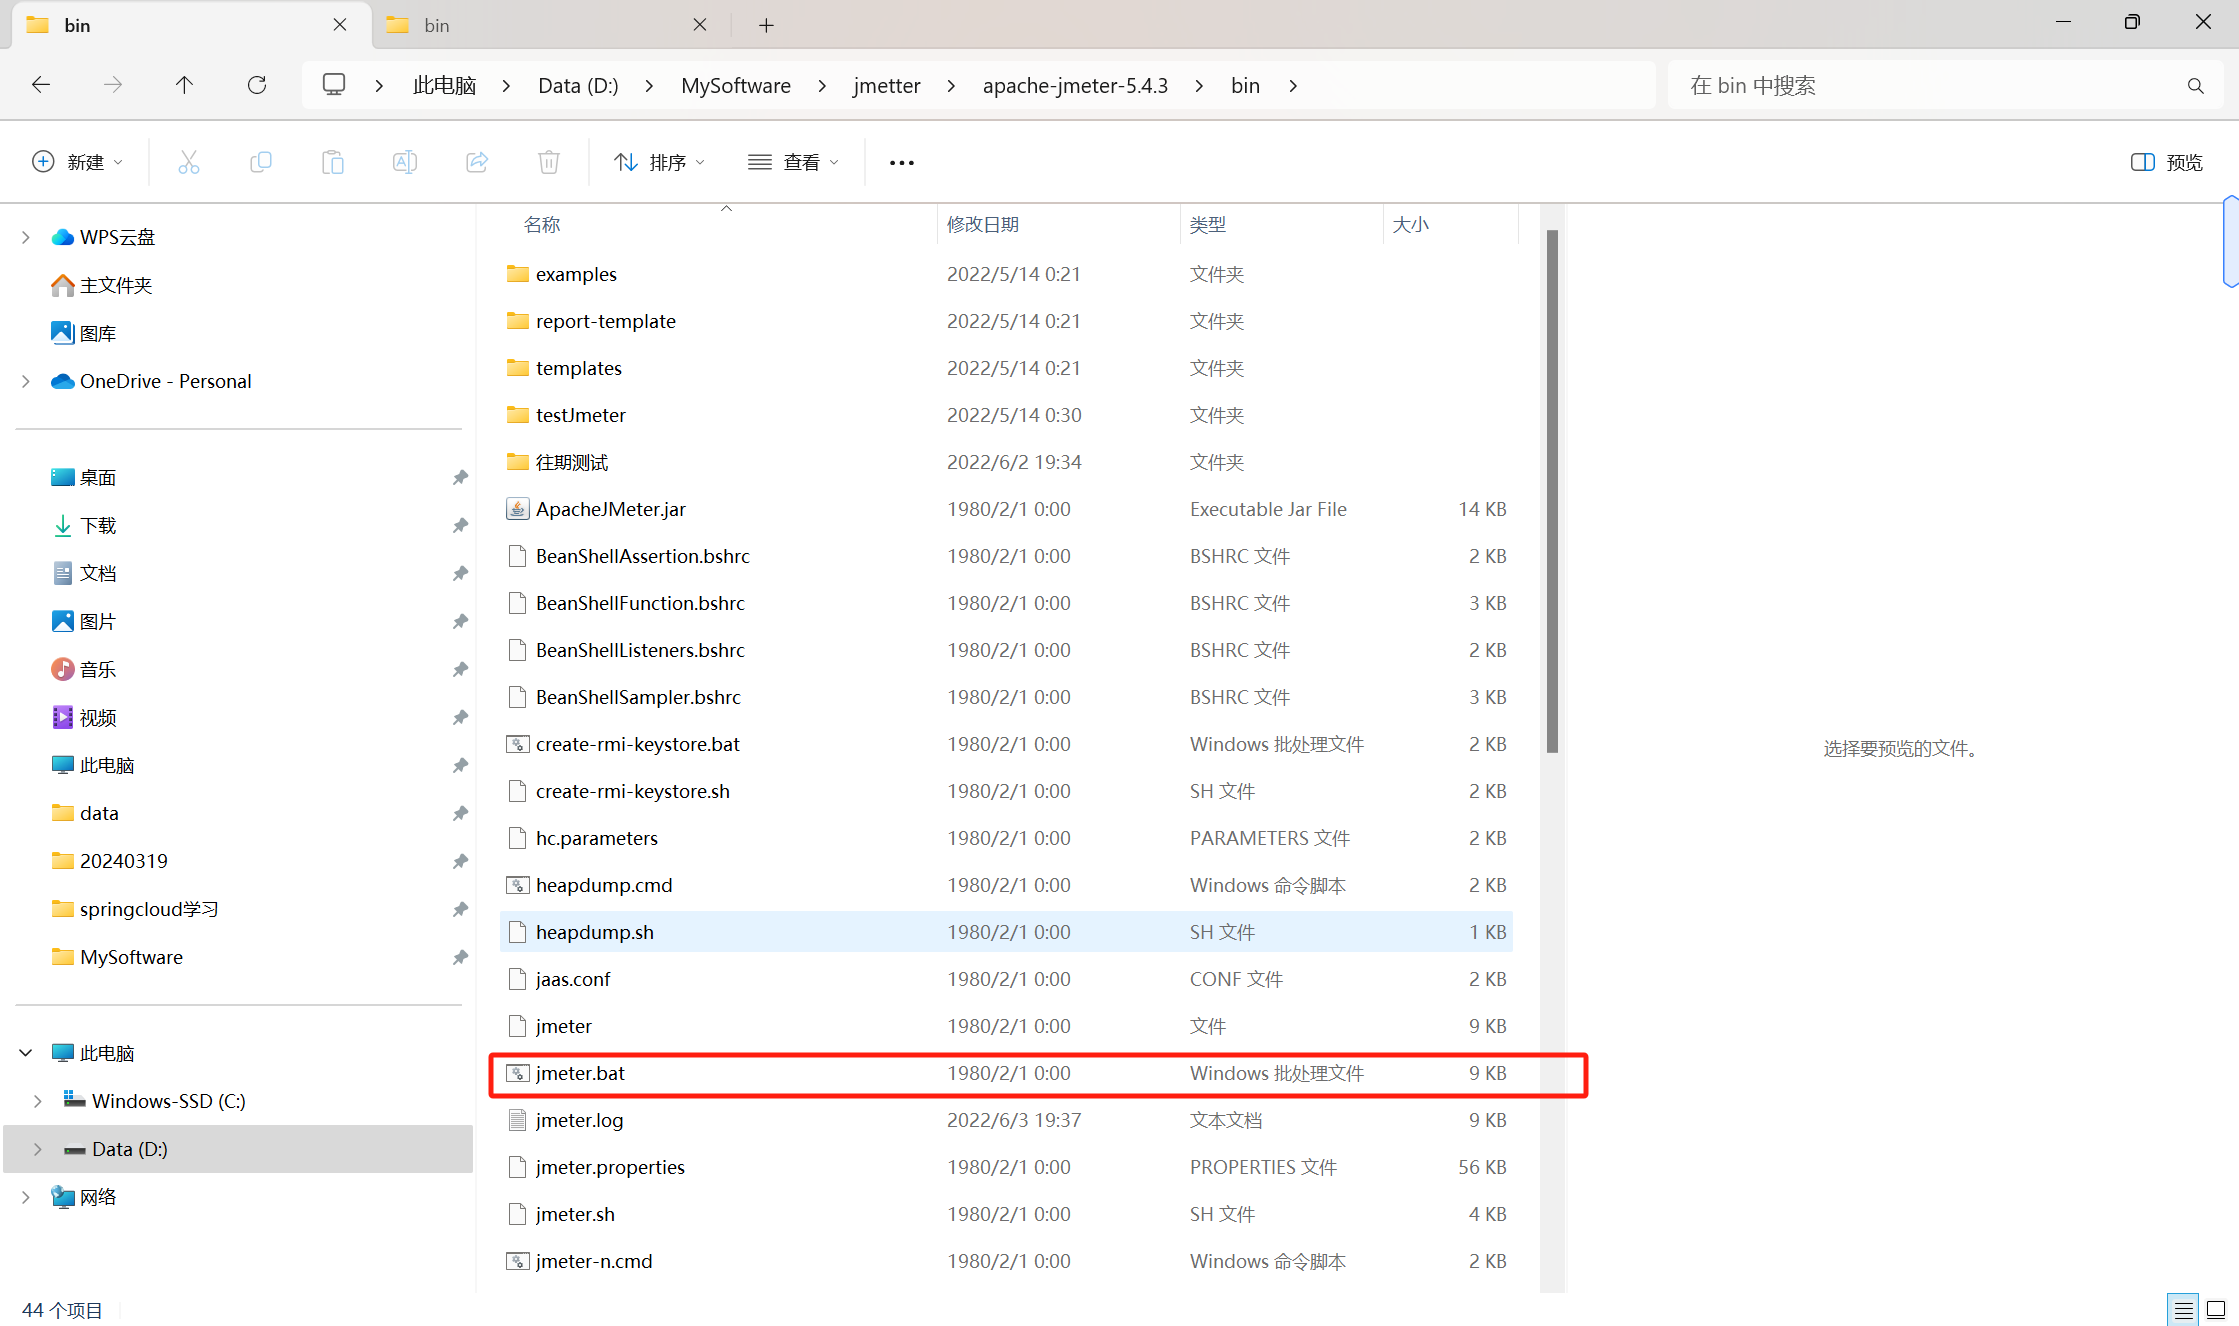
Task: Click MySoftware in the breadcrumb path
Action: coord(735,85)
